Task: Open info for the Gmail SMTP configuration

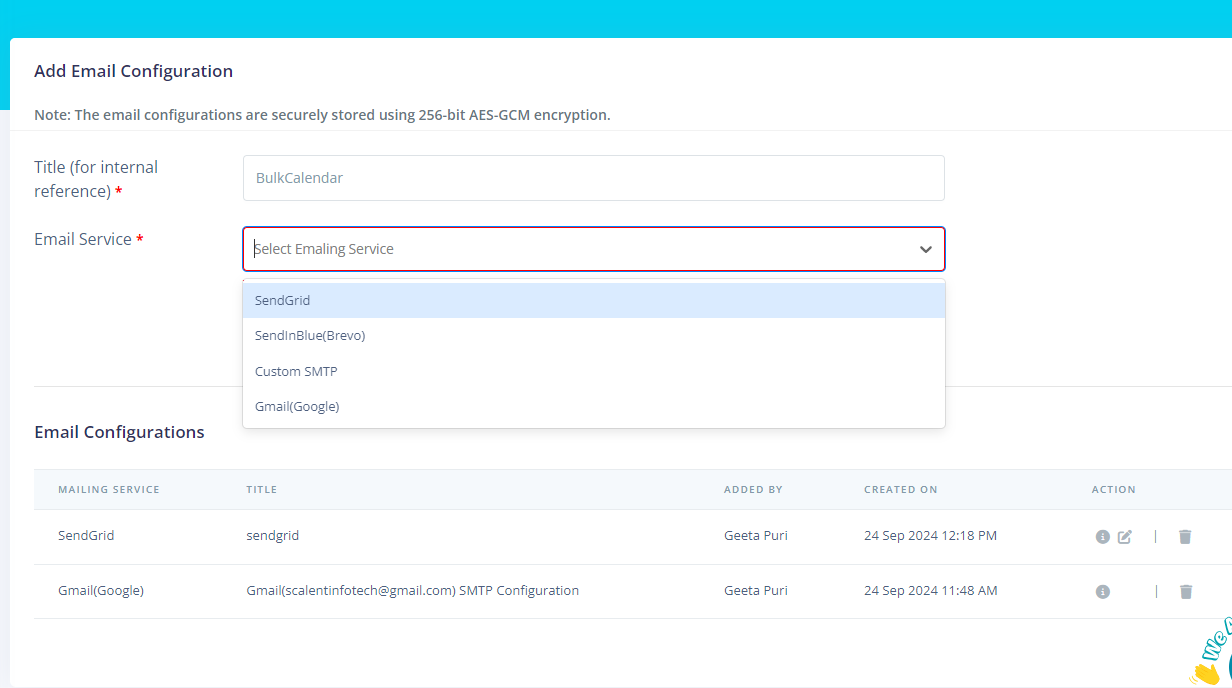Action: 1102,591
